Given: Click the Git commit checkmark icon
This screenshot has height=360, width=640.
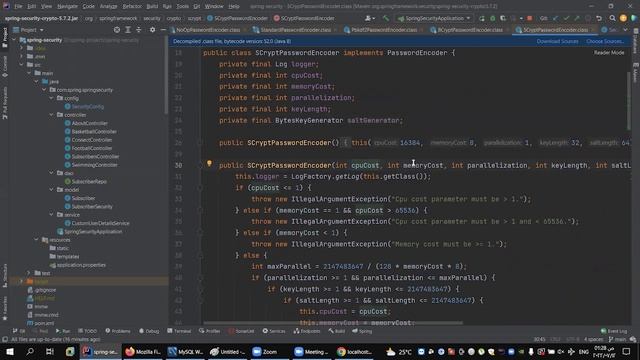Looking at the screenshot, I should [x=566, y=18].
